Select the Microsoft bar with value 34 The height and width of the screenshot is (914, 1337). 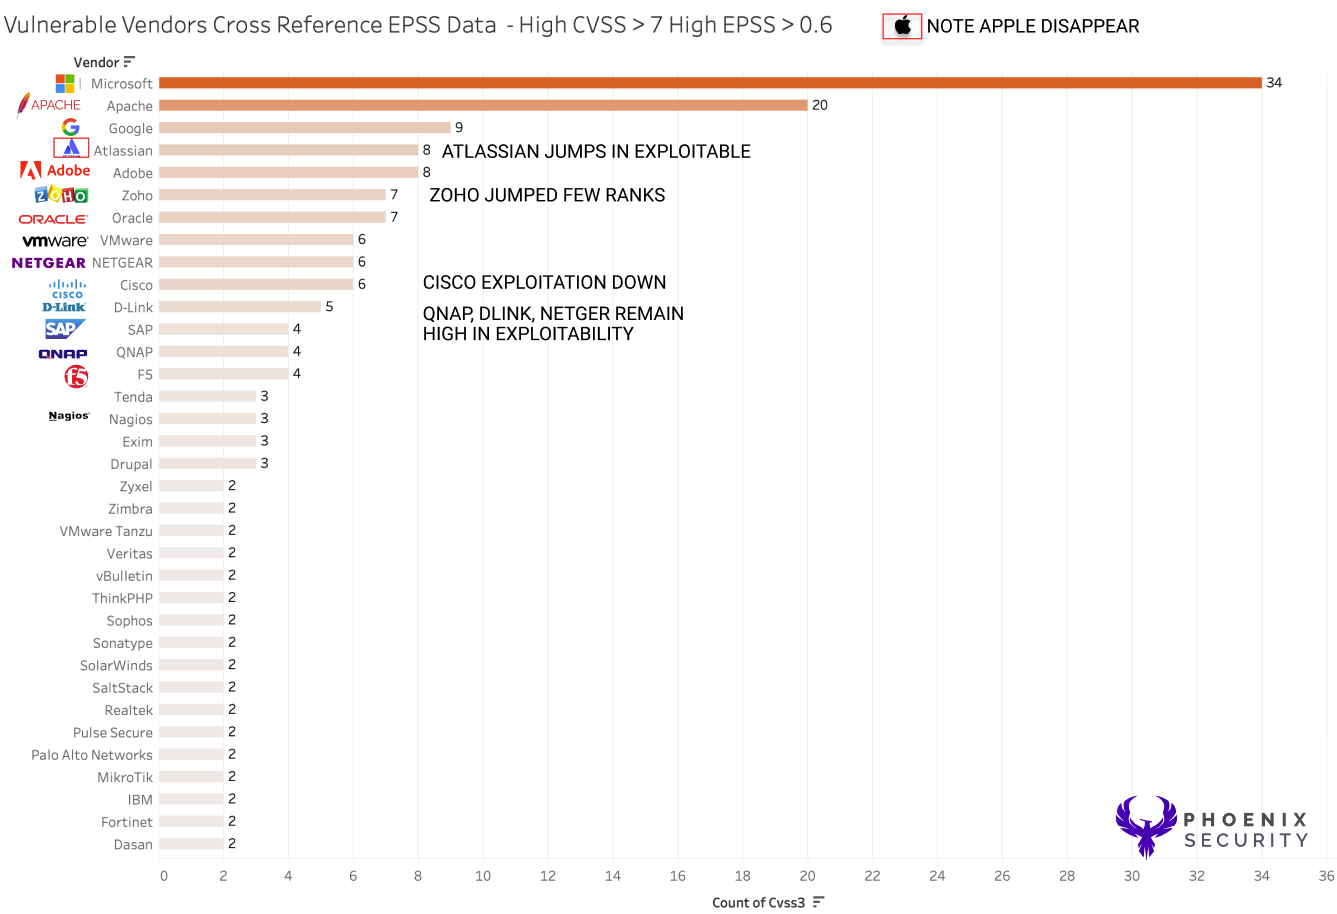pyautogui.click(x=710, y=83)
